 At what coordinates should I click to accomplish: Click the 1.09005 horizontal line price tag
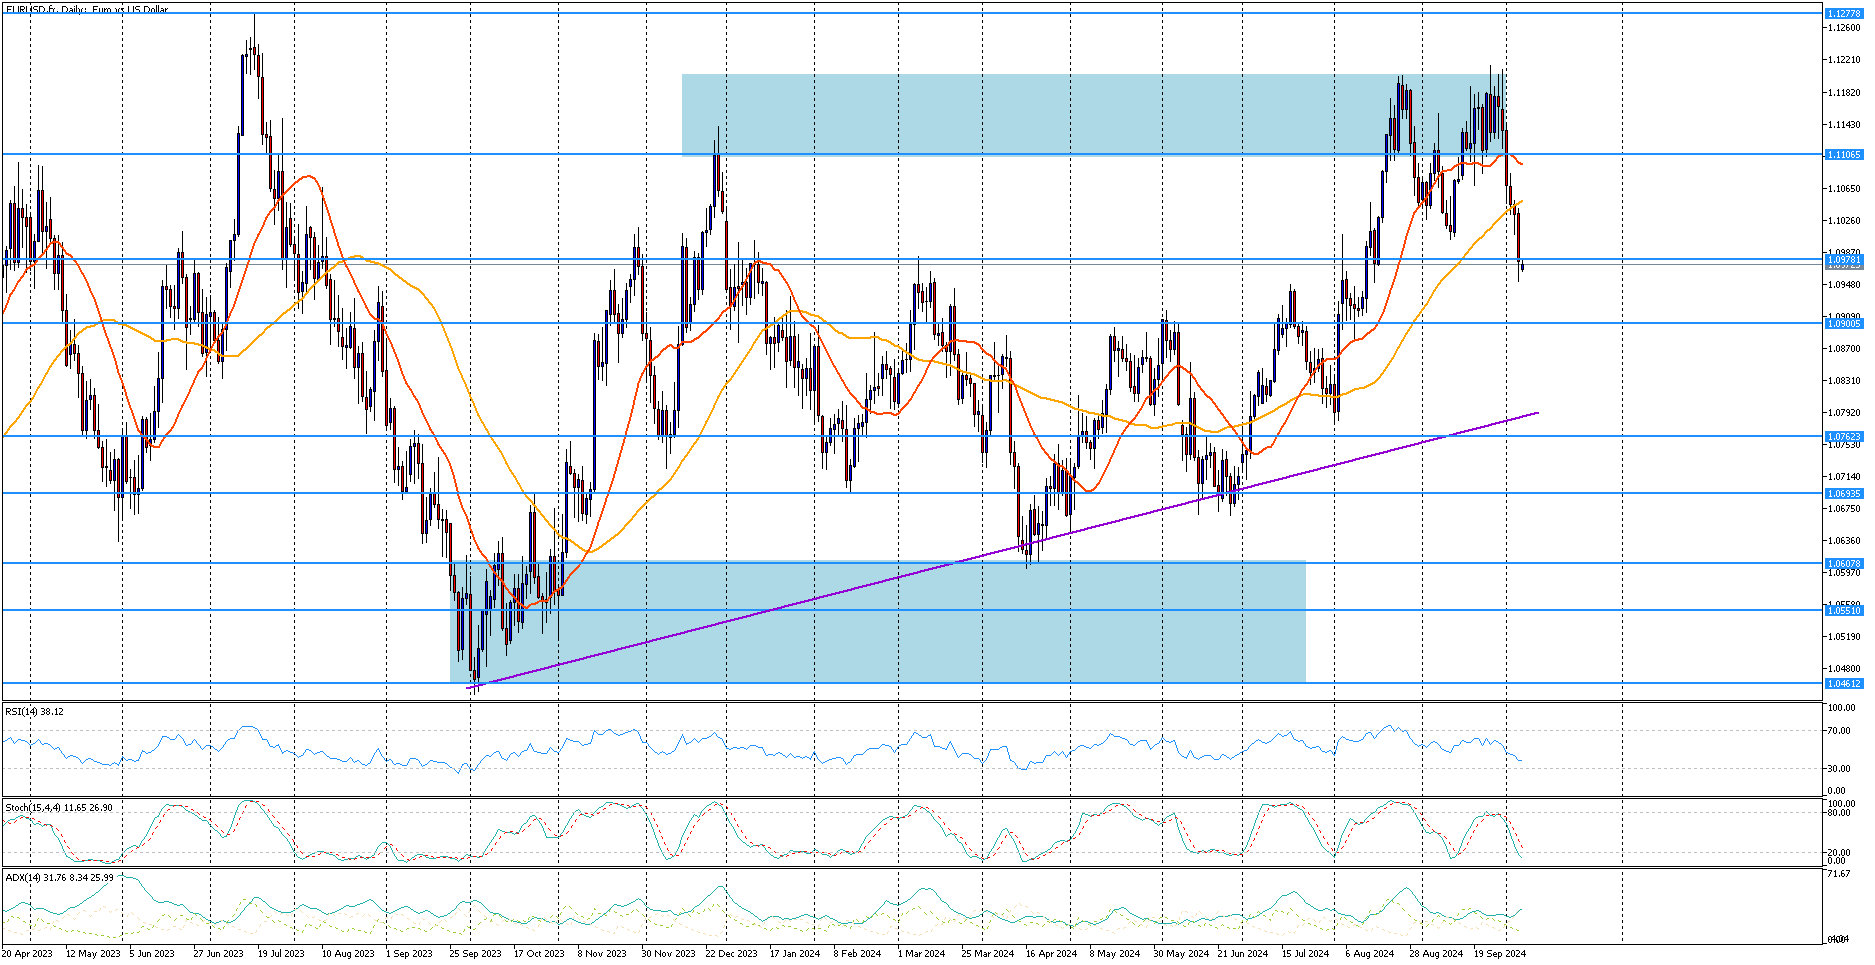tap(1844, 323)
